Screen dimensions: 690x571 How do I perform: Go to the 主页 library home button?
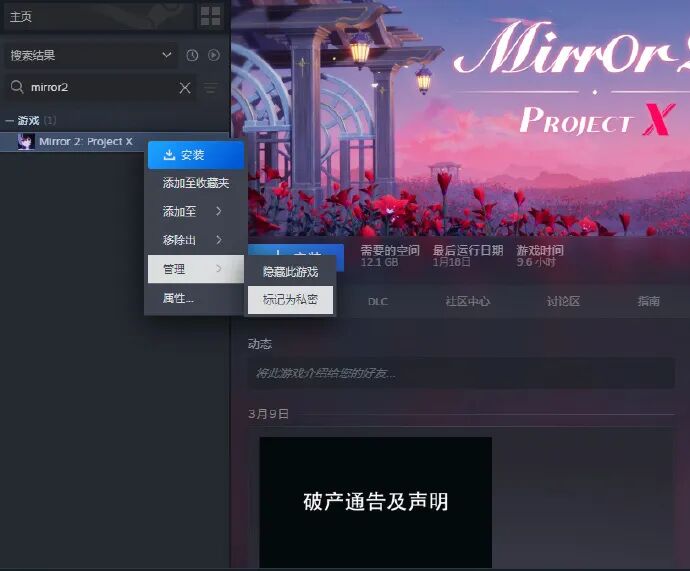tap(99, 17)
